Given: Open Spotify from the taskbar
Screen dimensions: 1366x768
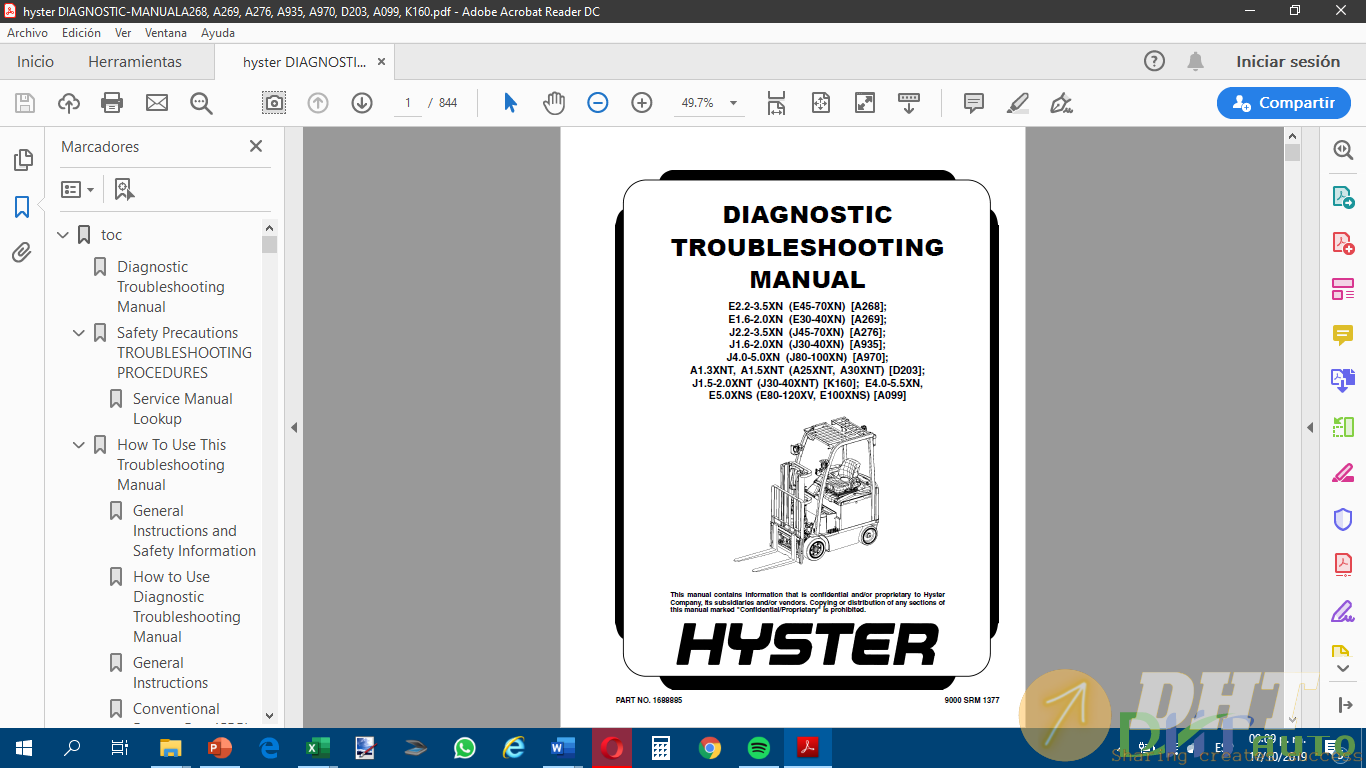Looking at the screenshot, I should (759, 748).
